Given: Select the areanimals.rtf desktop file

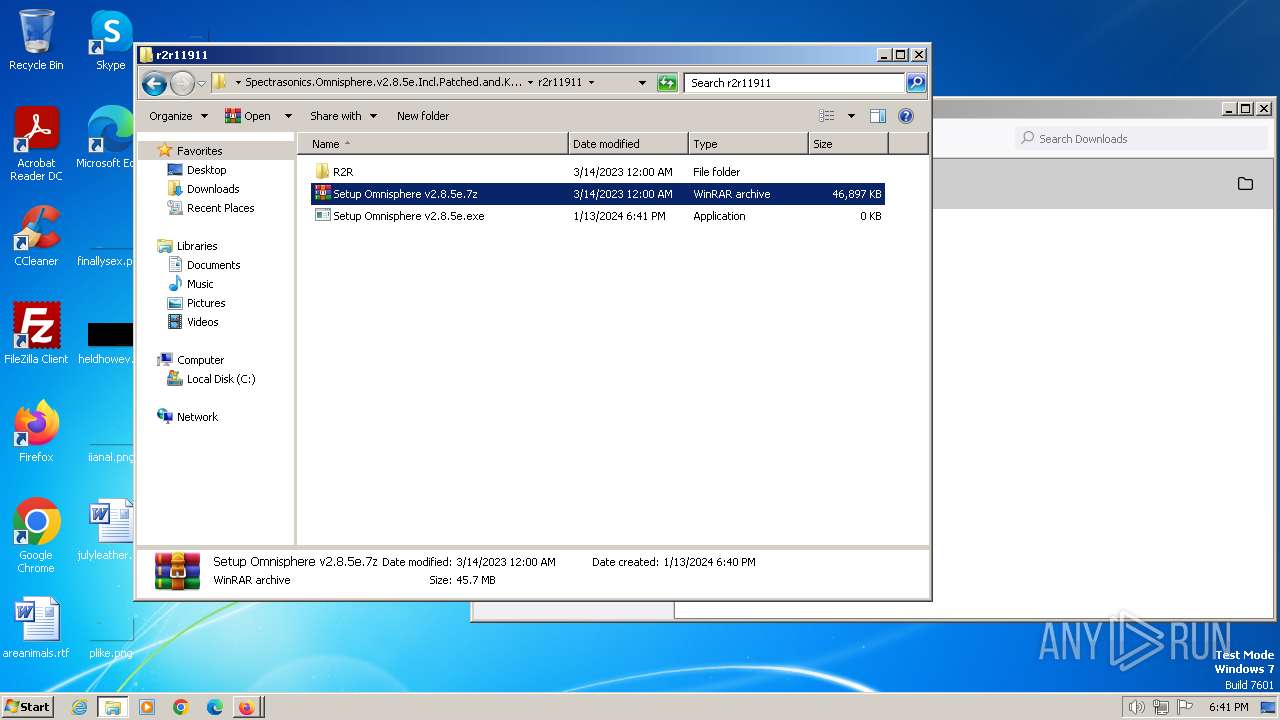Looking at the screenshot, I should point(36,628).
